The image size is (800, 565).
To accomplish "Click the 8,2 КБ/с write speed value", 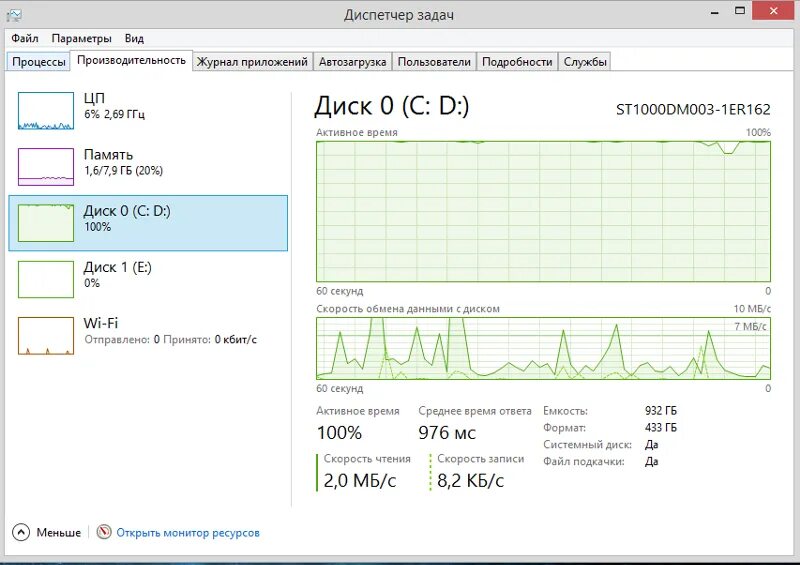I will 470,480.
